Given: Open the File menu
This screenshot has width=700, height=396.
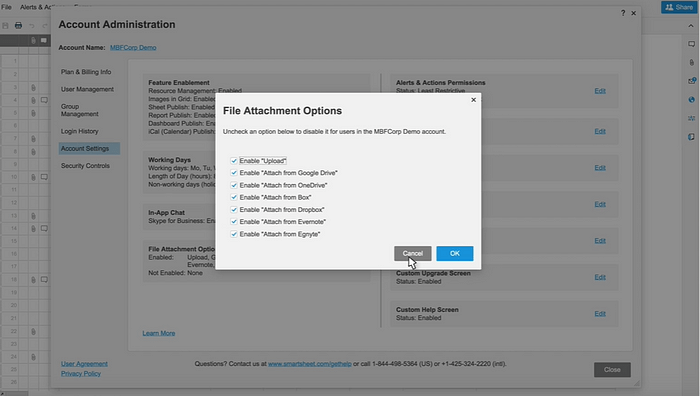Looking at the screenshot, I should pos(6,7).
